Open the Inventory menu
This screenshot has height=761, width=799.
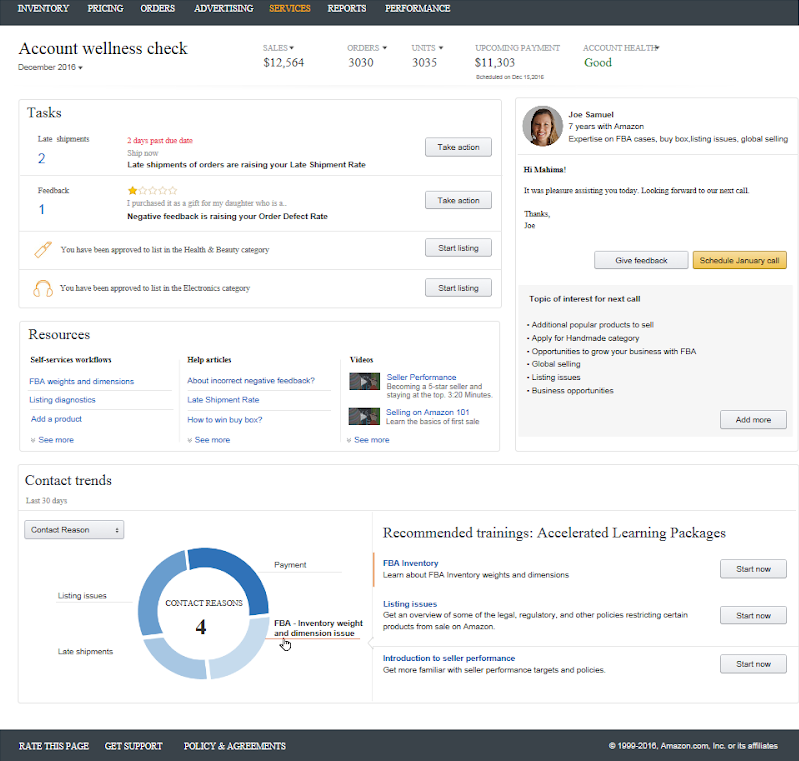click(43, 9)
